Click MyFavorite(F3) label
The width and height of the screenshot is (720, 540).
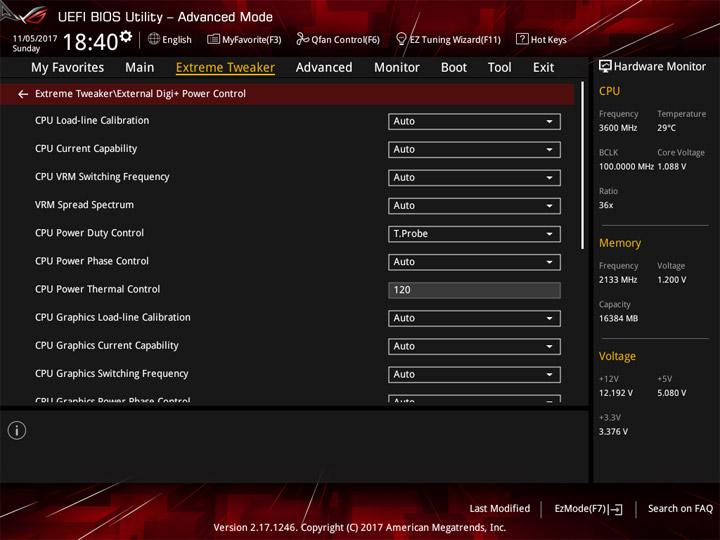[x=252, y=40]
